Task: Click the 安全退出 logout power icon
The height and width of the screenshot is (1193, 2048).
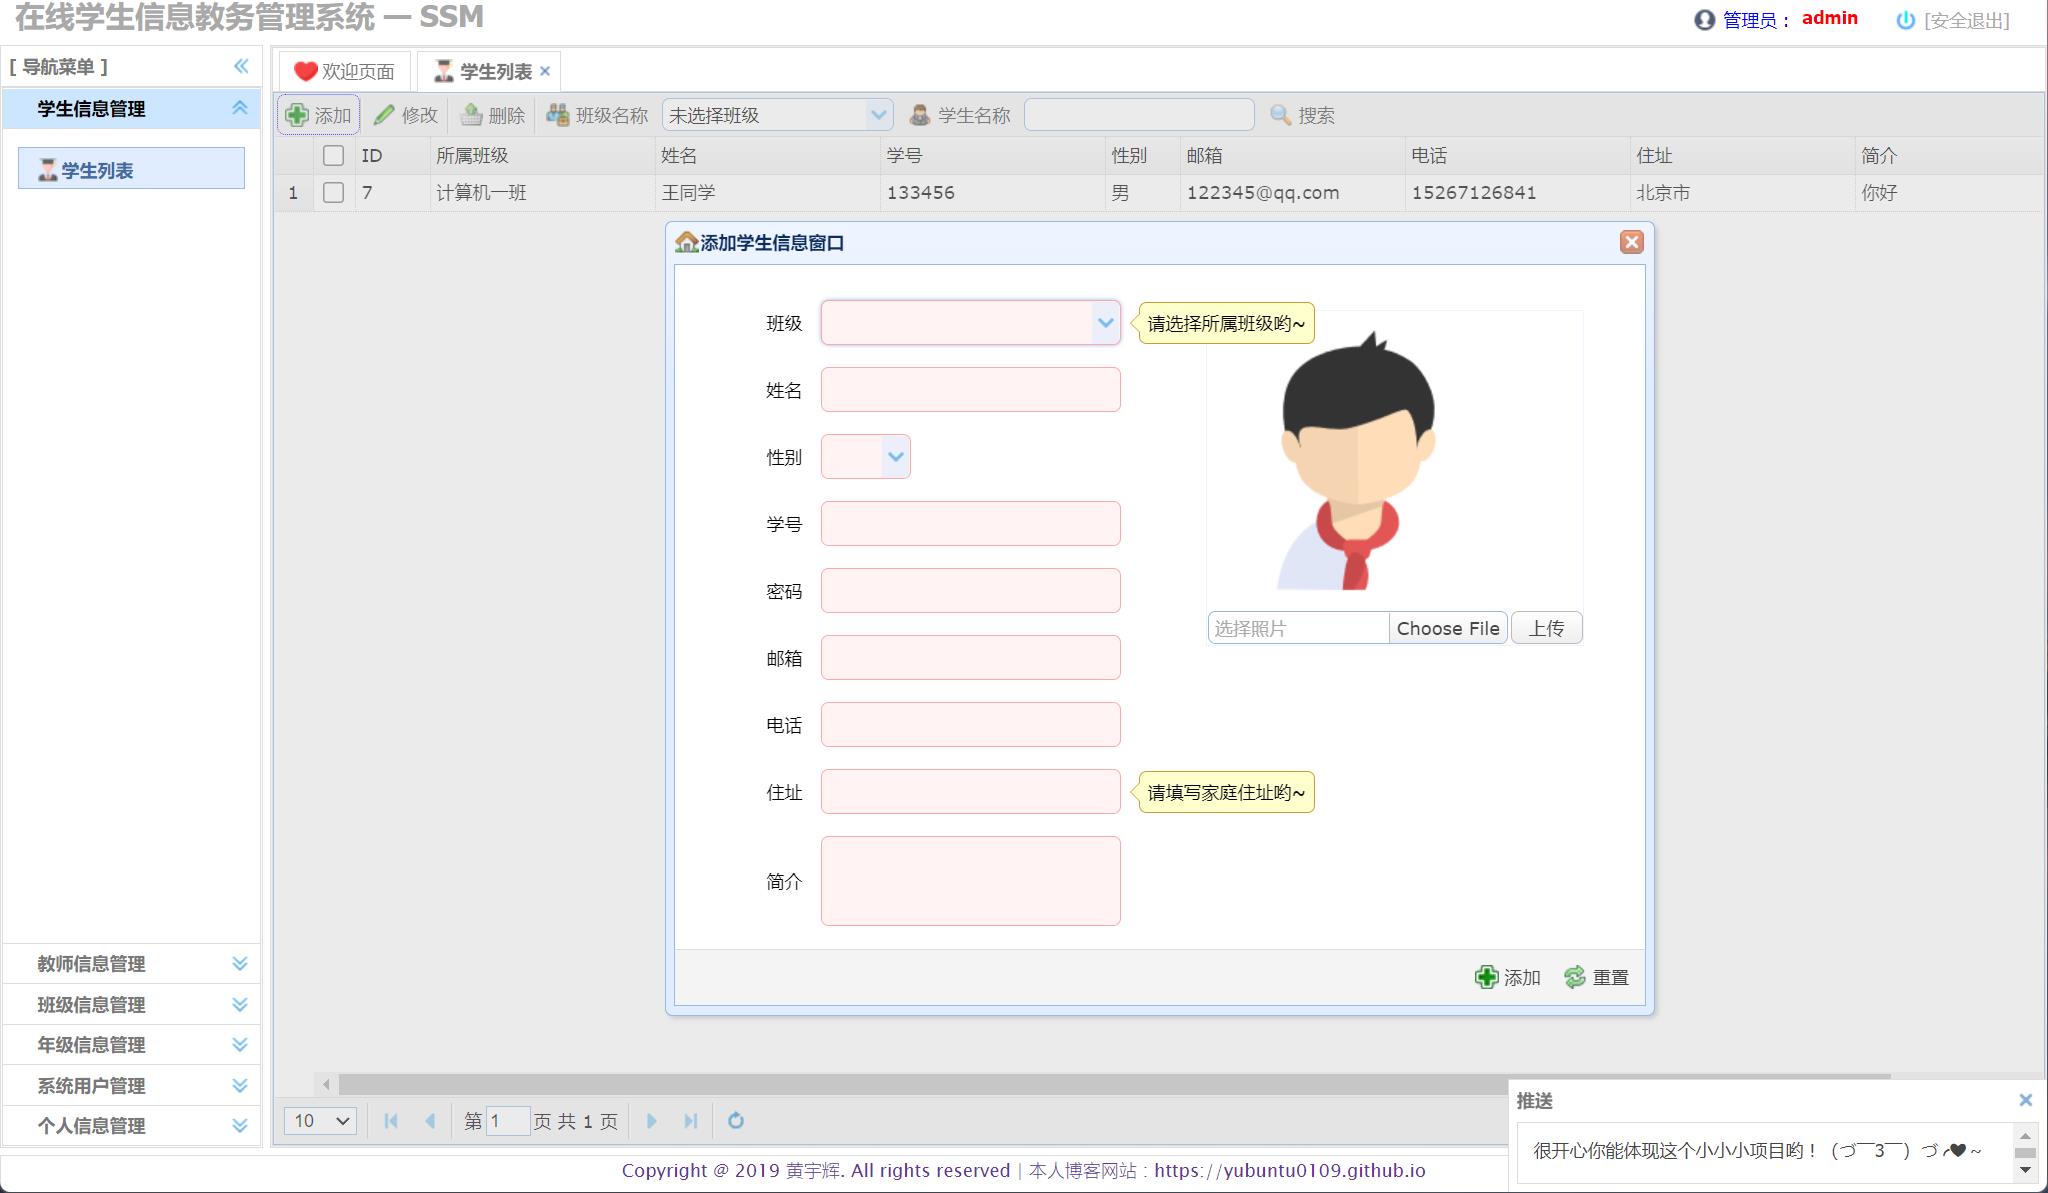Action: pos(1906,20)
